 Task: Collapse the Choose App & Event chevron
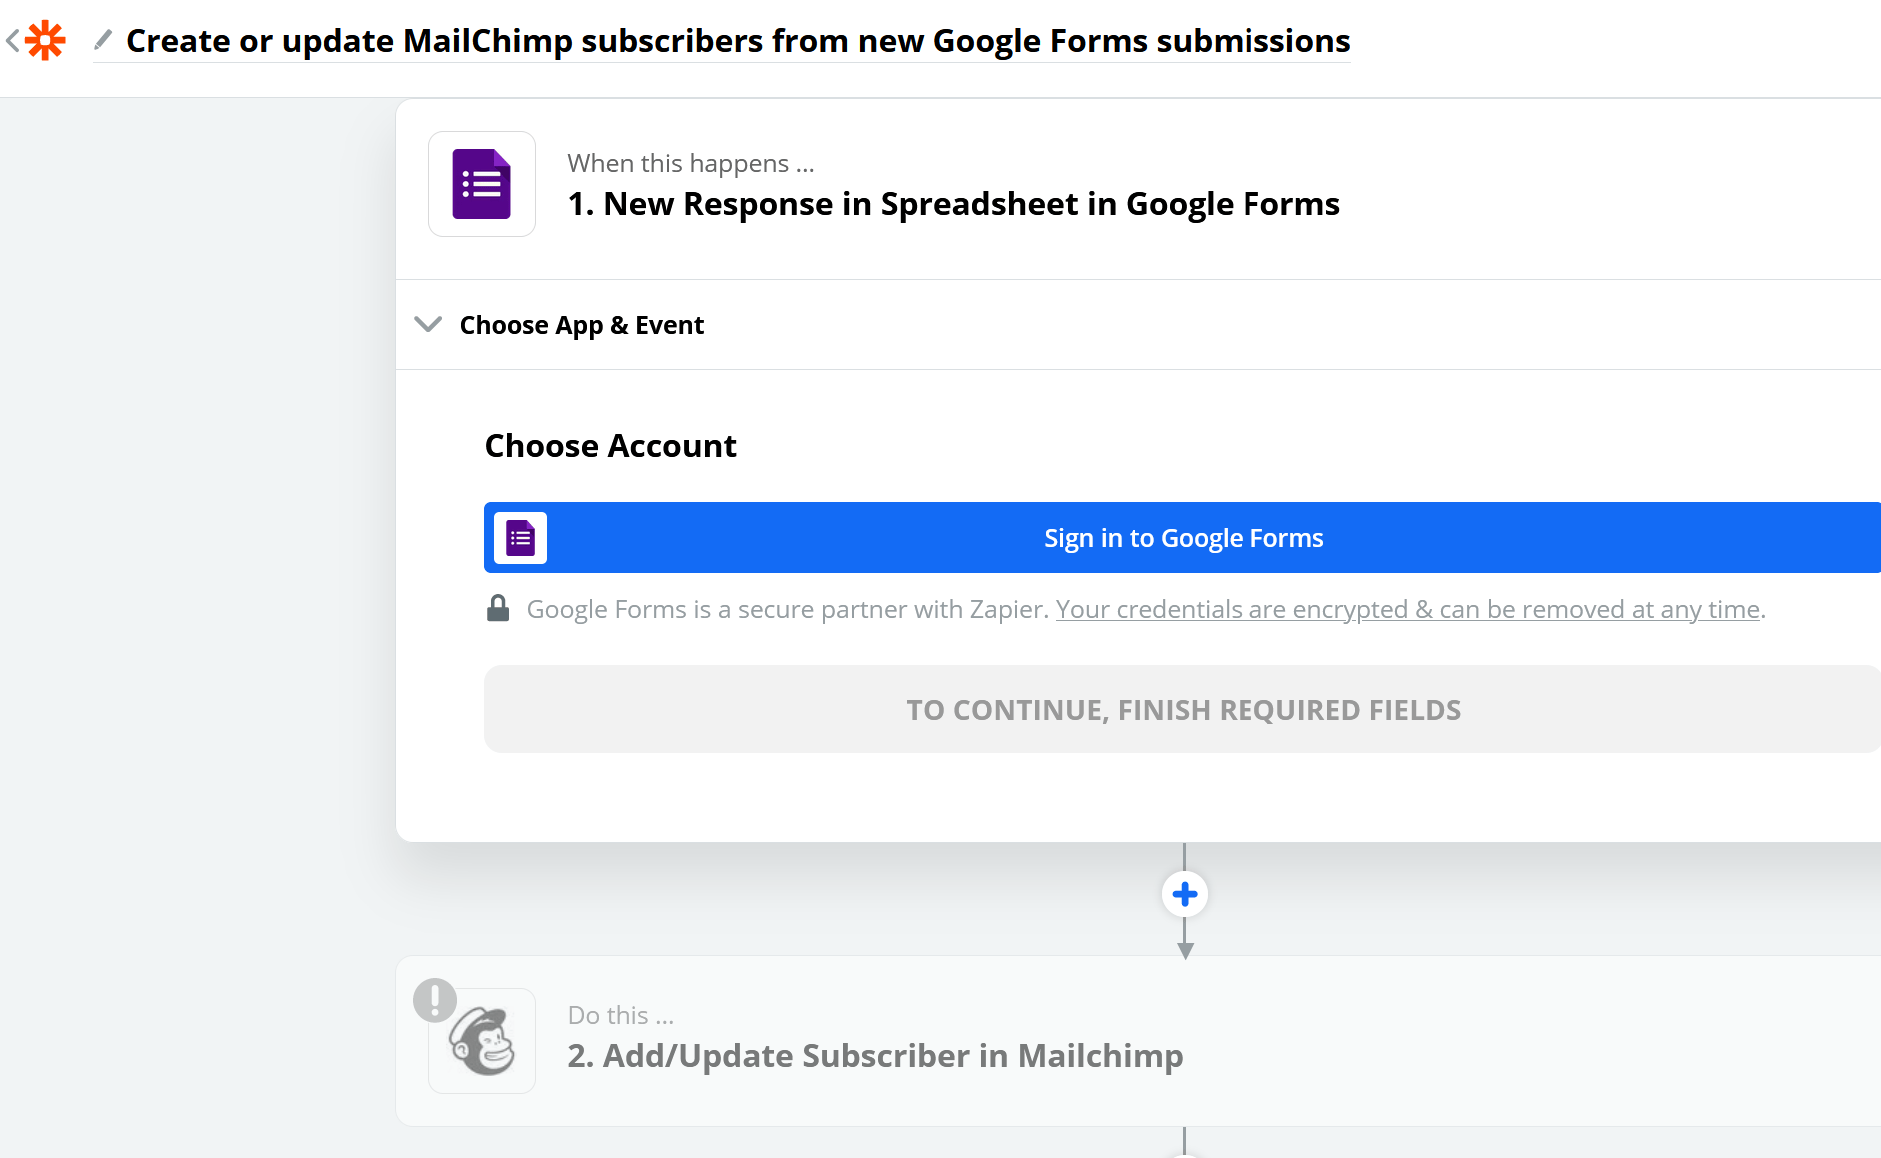[428, 324]
